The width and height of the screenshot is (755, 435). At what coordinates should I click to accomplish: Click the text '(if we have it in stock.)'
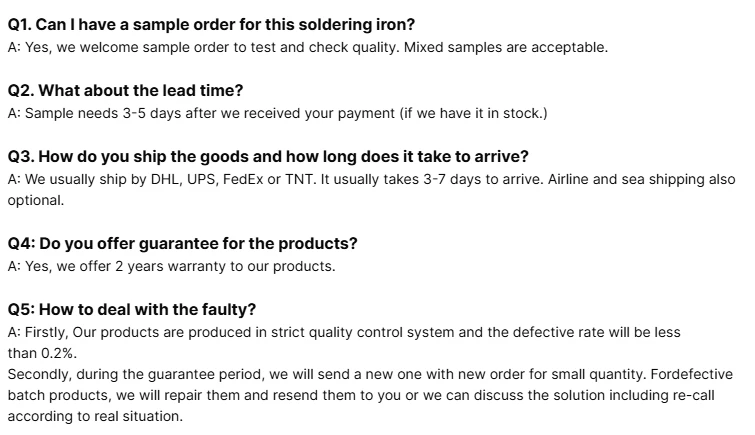pyautogui.click(x=473, y=113)
